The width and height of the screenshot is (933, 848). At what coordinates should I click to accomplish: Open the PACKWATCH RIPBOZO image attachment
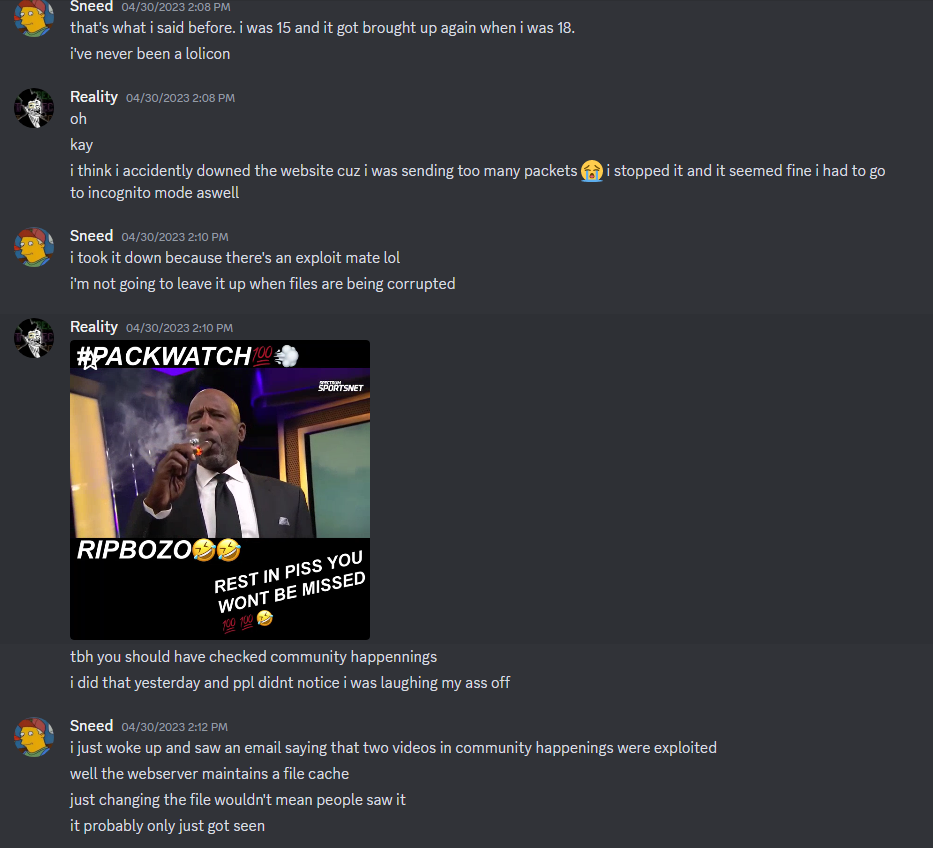[220, 490]
